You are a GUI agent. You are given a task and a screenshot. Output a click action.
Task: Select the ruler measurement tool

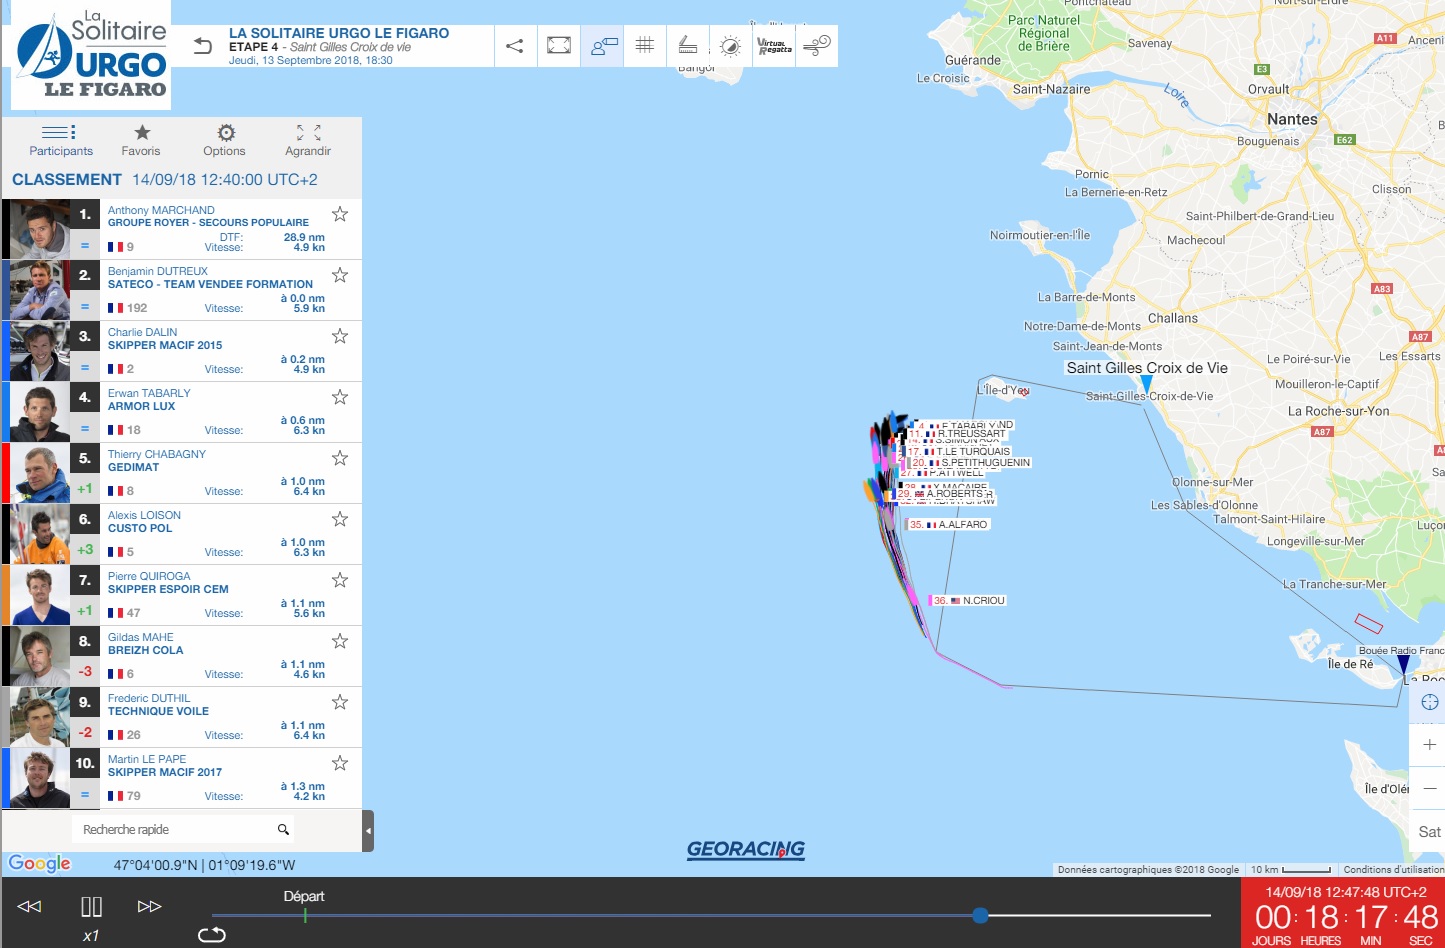(x=688, y=46)
